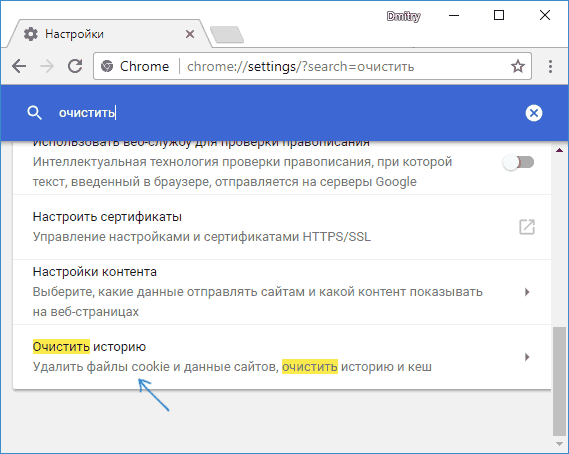Go back with the browser back arrow

point(19,66)
